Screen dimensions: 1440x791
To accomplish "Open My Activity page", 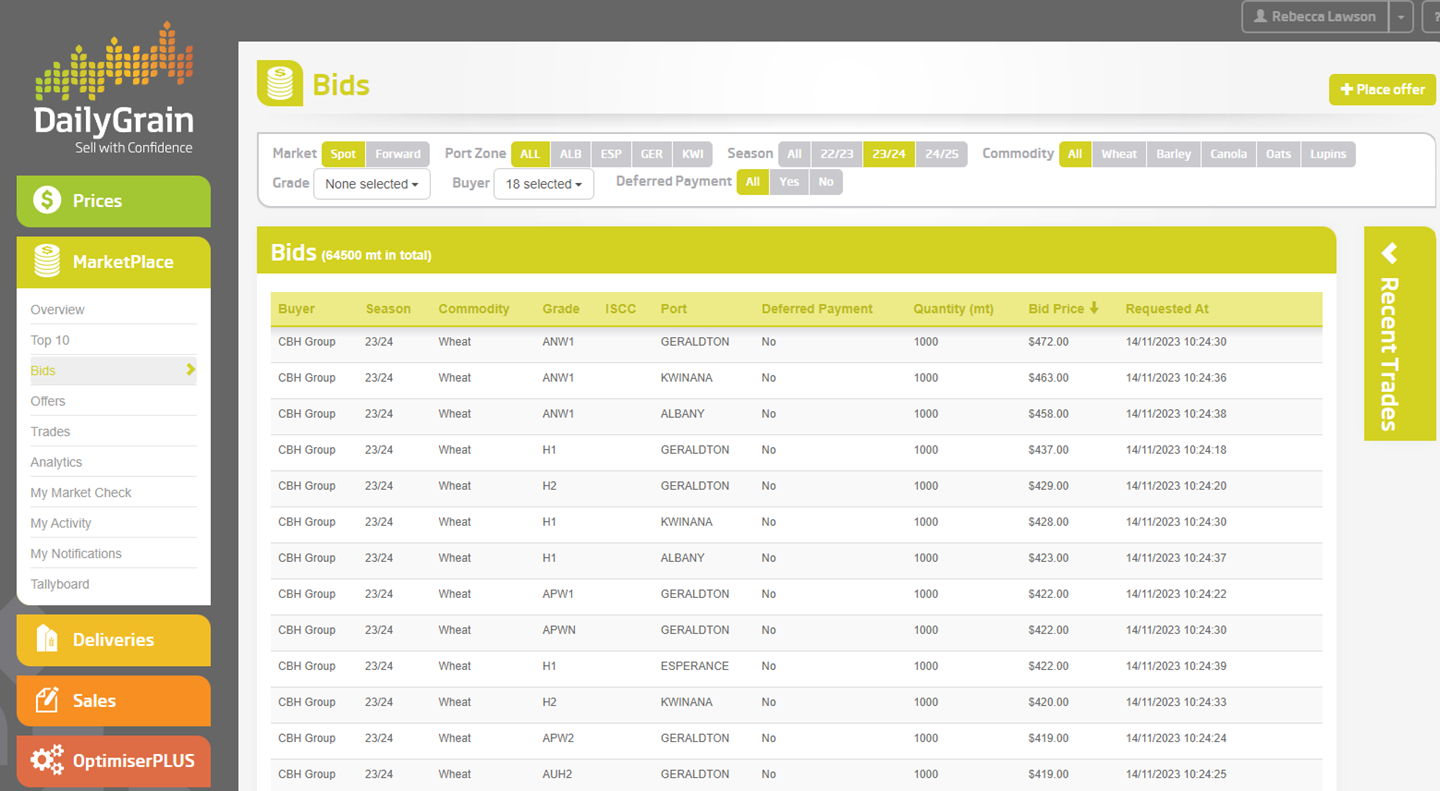I will point(61,523).
